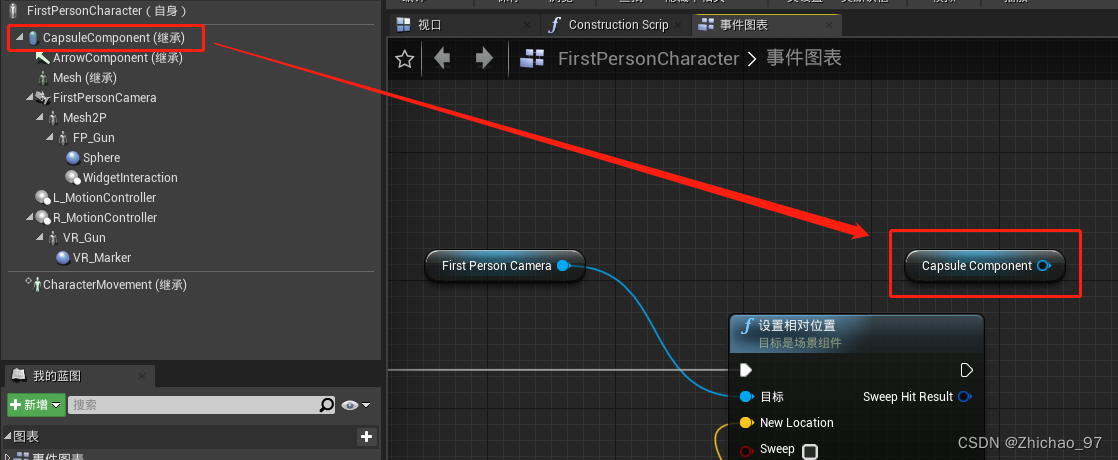Select FirstPersonCharacter (自身) root row
Screen dimensions: 1118x460
point(107,11)
